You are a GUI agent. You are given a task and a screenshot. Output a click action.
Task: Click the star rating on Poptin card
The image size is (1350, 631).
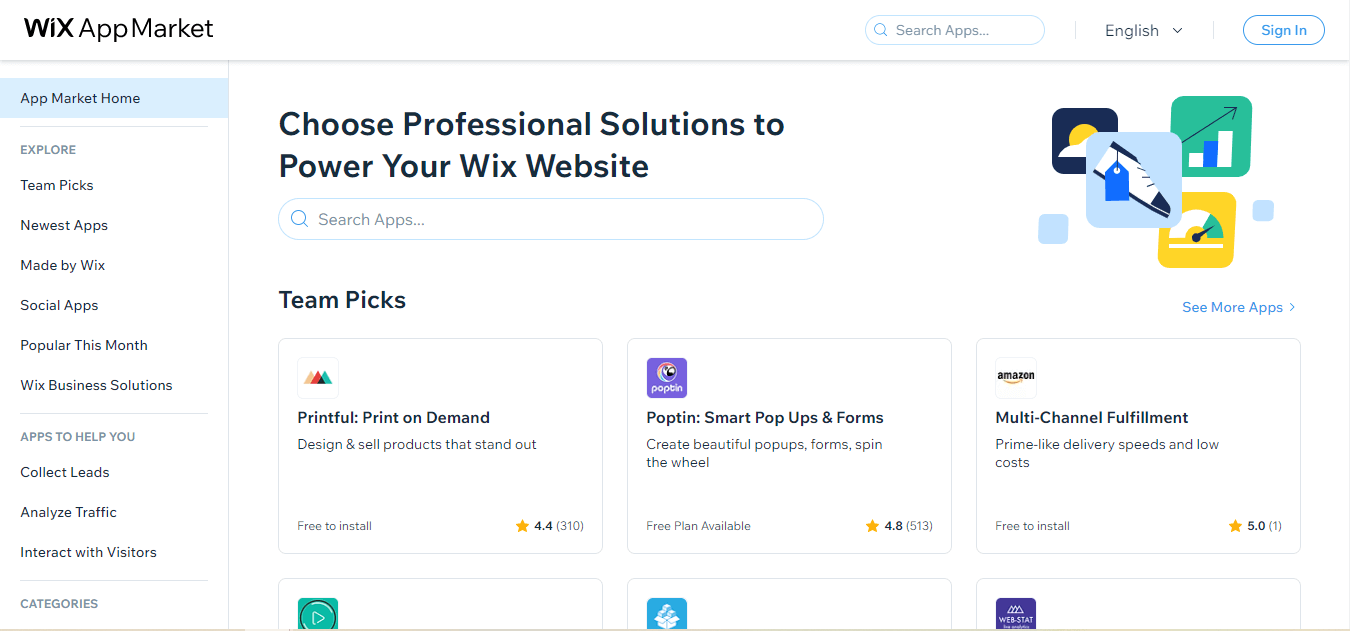point(899,526)
